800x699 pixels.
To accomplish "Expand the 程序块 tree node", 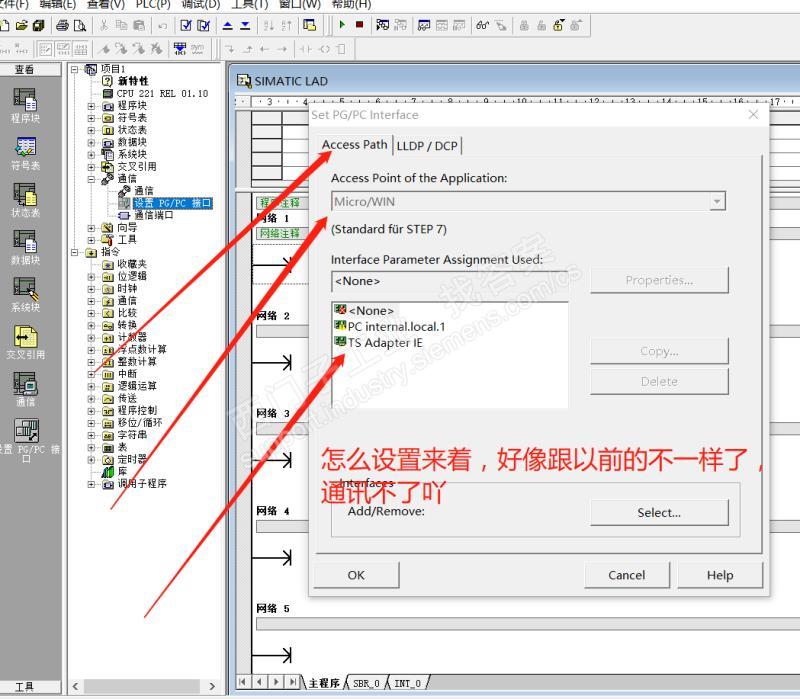I will click(x=91, y=106).
